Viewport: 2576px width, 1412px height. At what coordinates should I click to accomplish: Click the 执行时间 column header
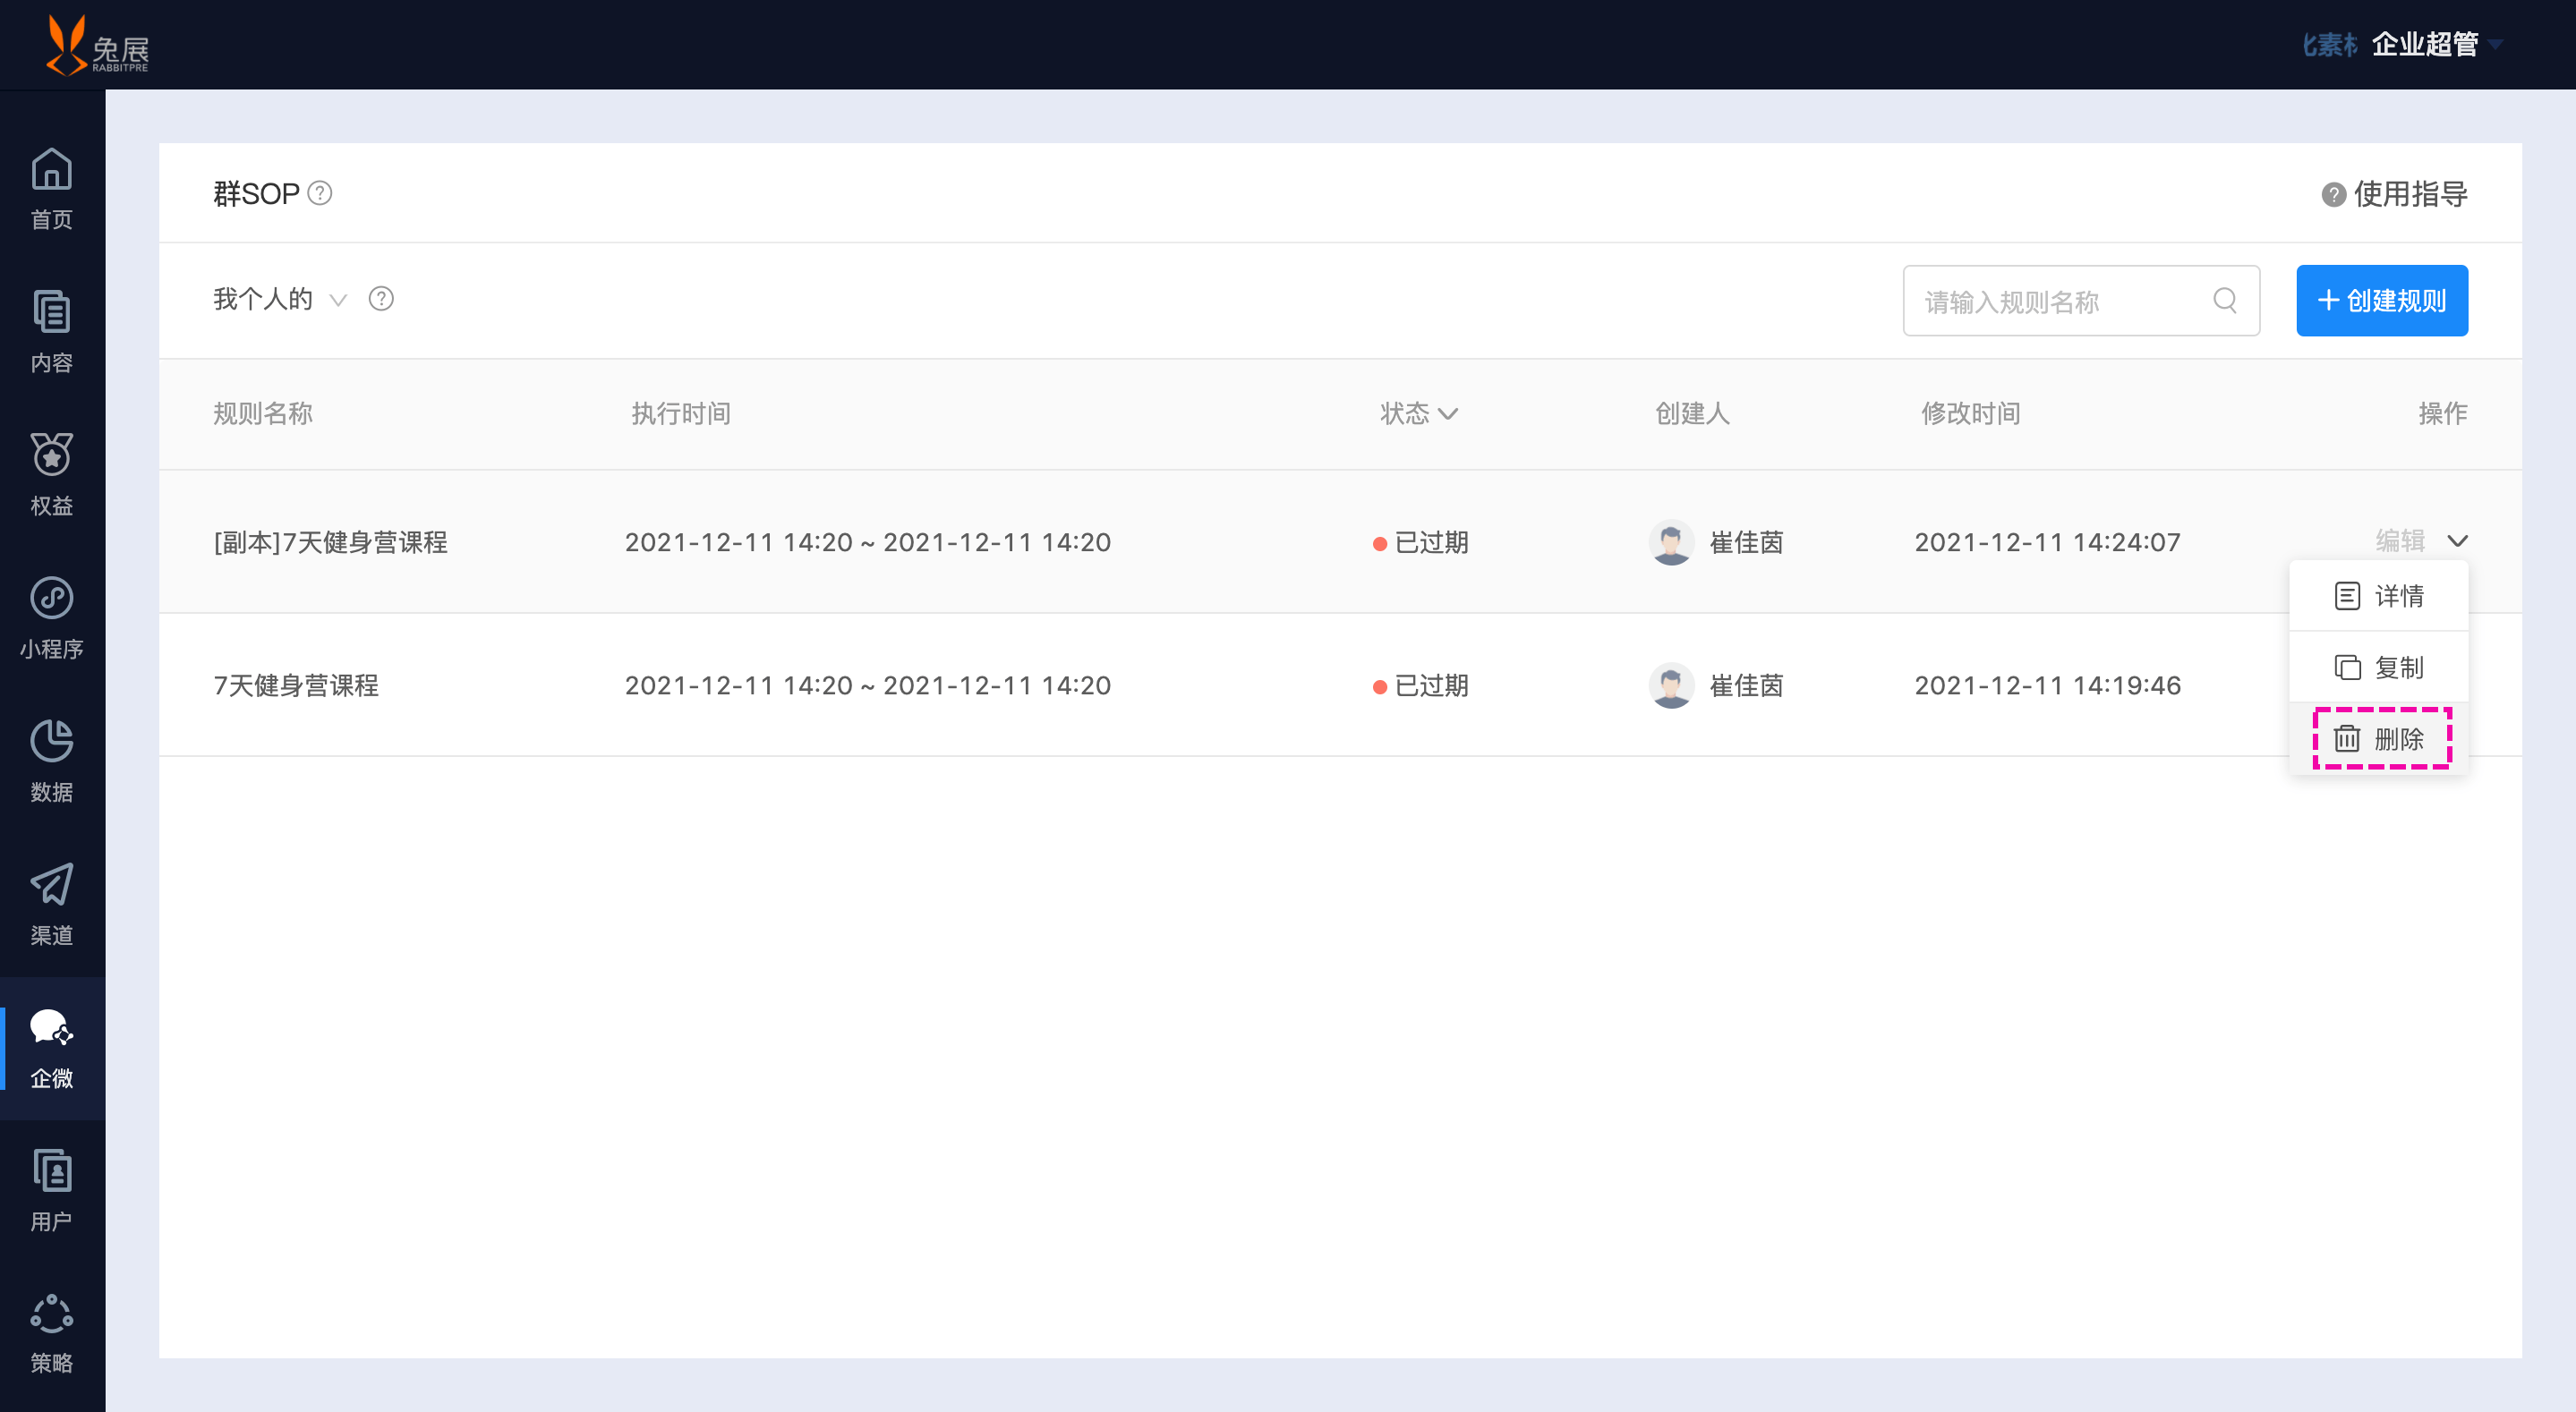(681, 413)
